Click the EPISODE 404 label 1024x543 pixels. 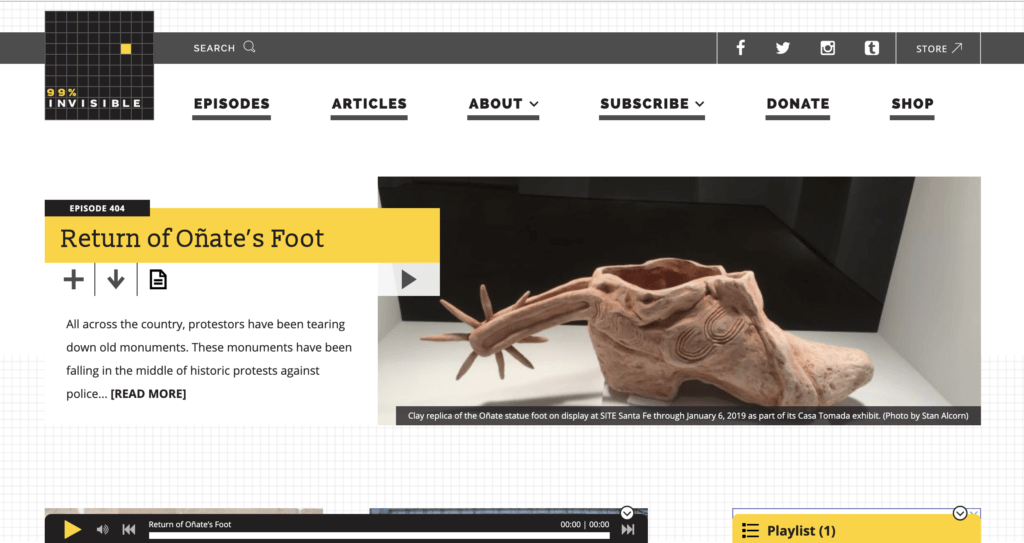click(97, 208)
